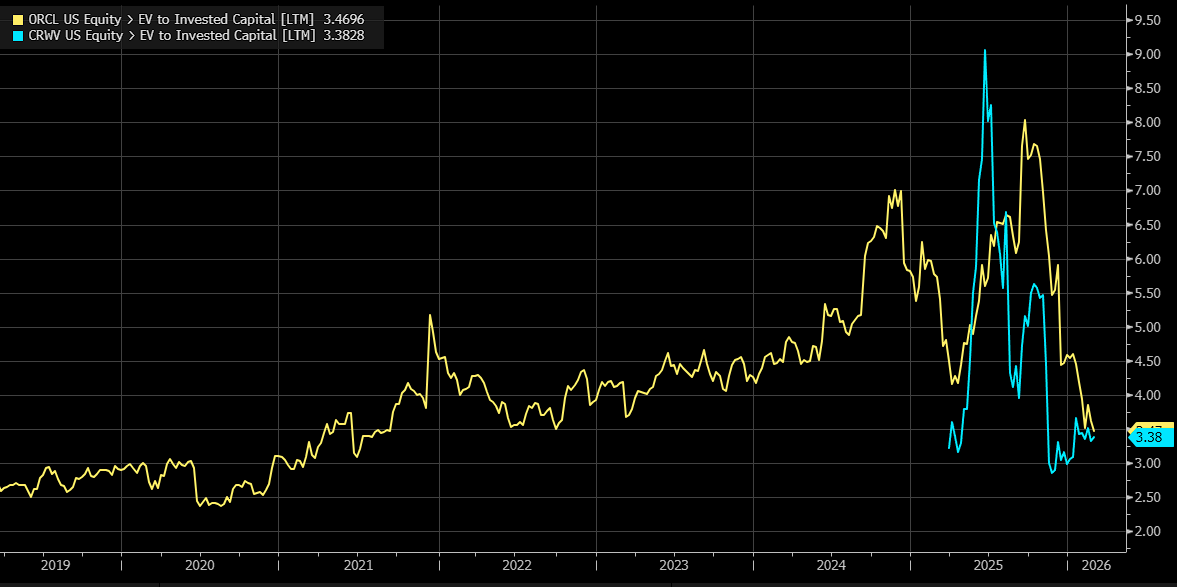The width and height of the screenshot is (1177, 587).
Task: Click the 2021 label on the time axis
Action: click(358, 564)
